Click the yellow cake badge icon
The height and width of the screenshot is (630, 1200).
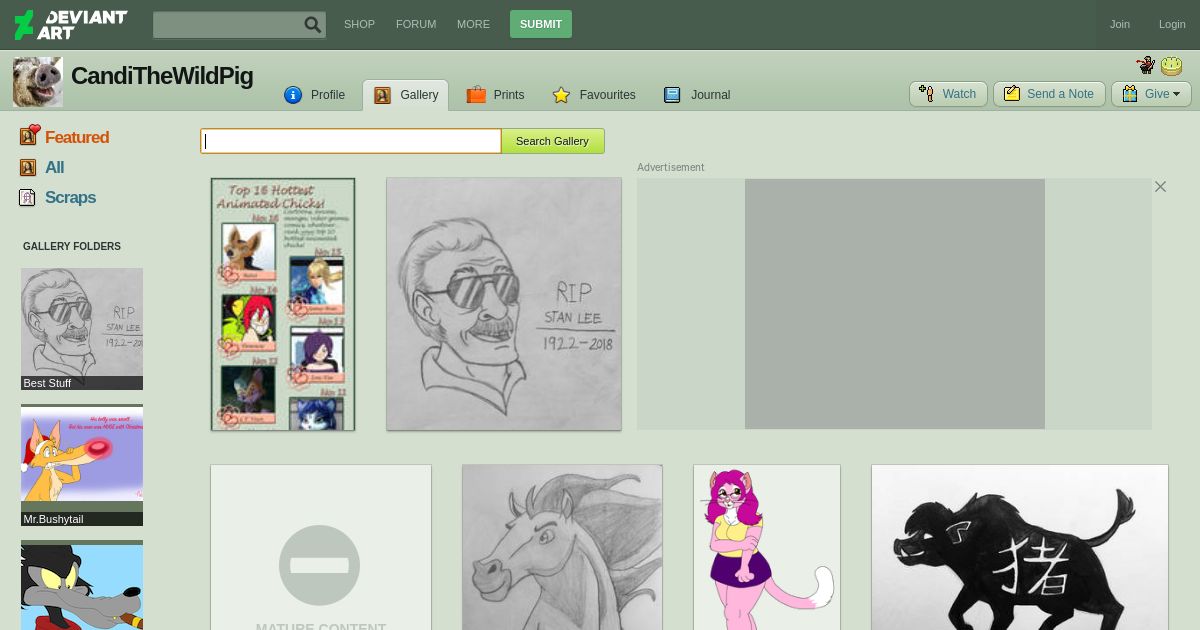[1172, 66]
